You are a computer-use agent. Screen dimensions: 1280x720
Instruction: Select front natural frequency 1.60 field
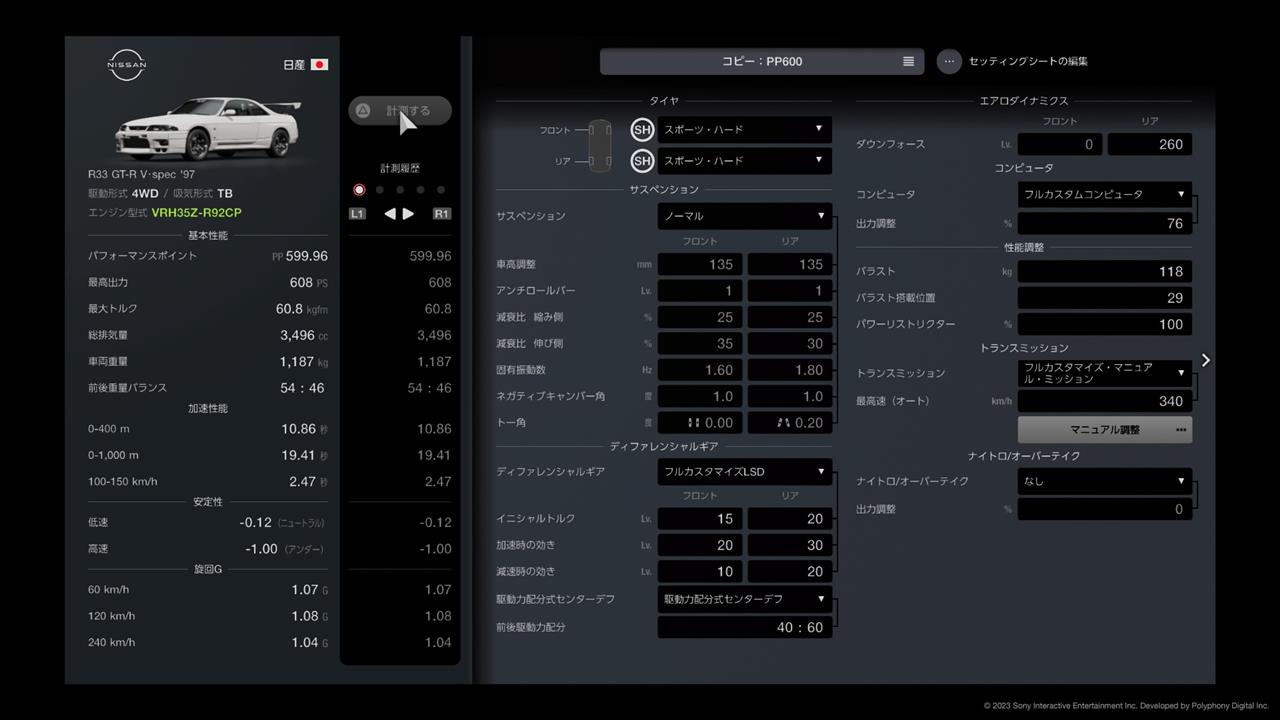[x=700, y=370]
